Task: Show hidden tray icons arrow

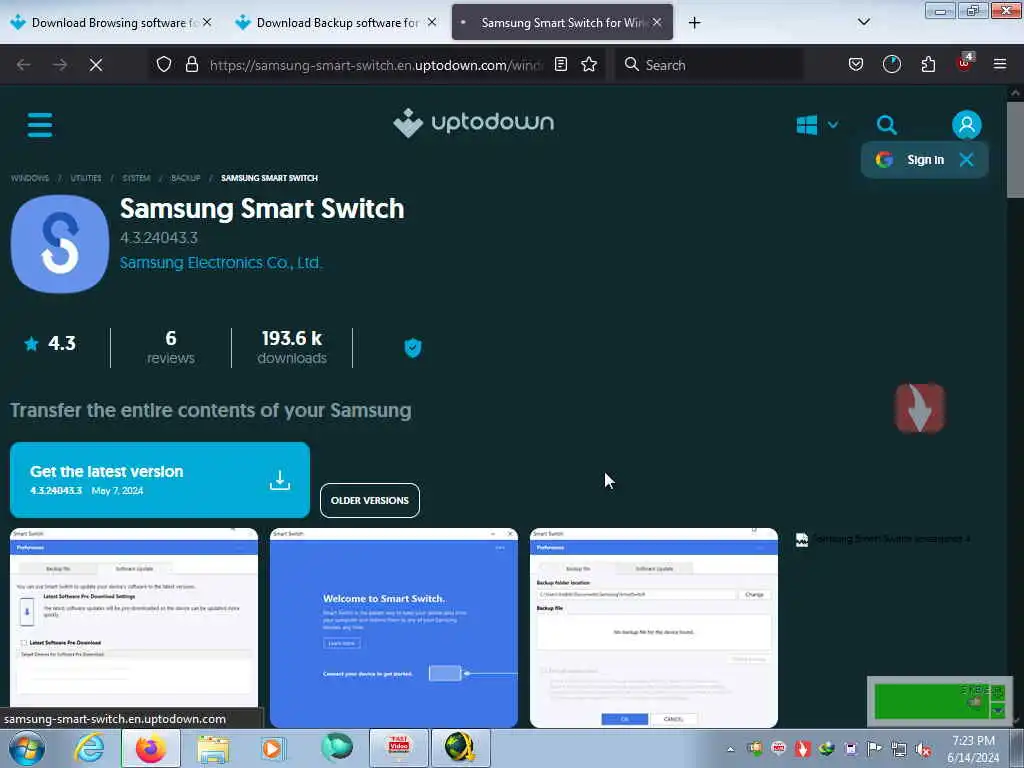Action: [730, 749]
